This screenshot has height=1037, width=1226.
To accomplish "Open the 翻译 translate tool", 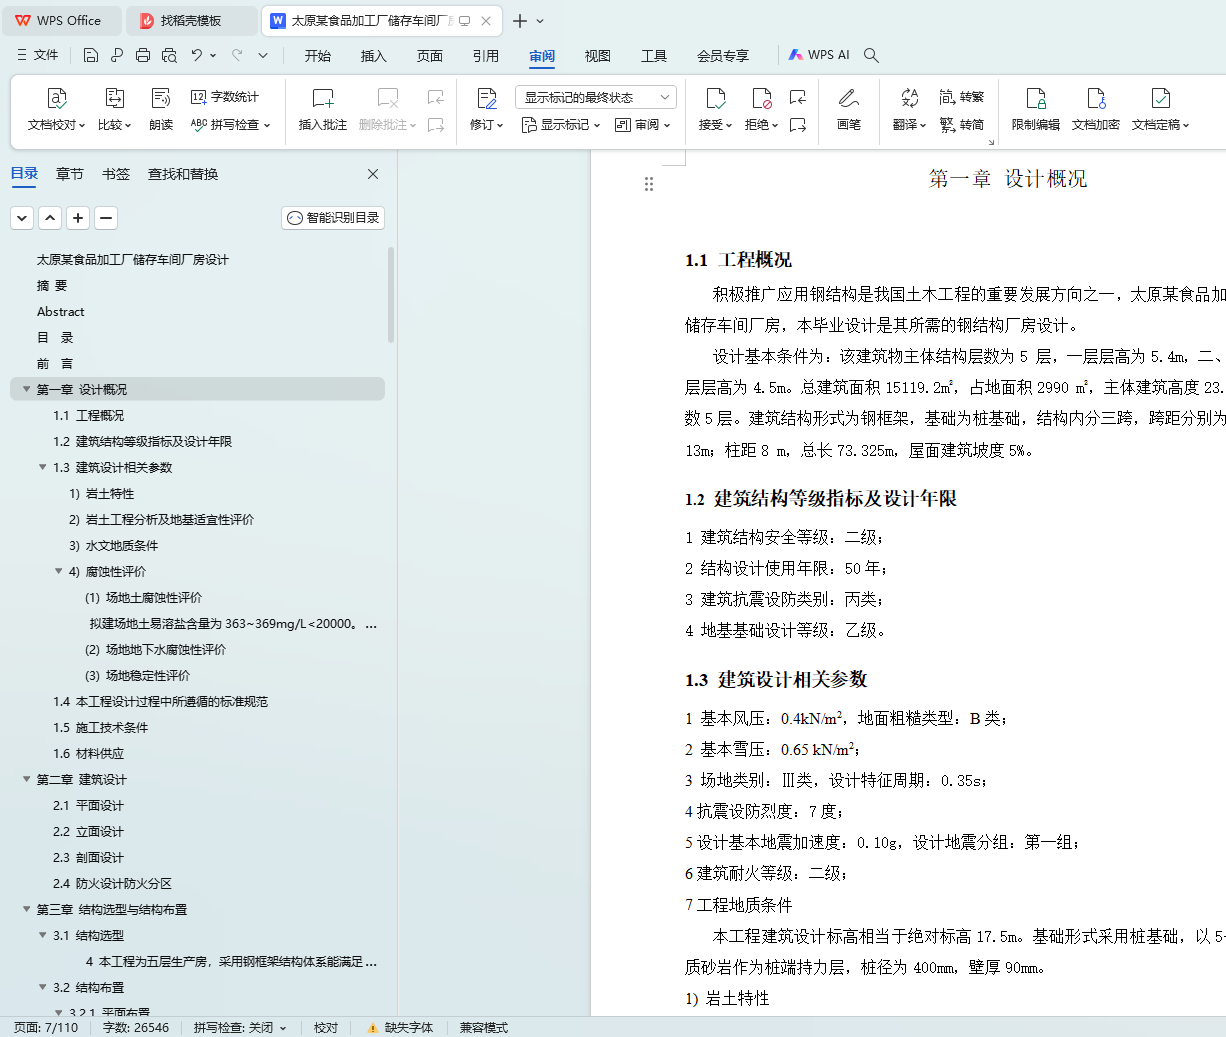I will pyautogui.click(x=910, y=109).
